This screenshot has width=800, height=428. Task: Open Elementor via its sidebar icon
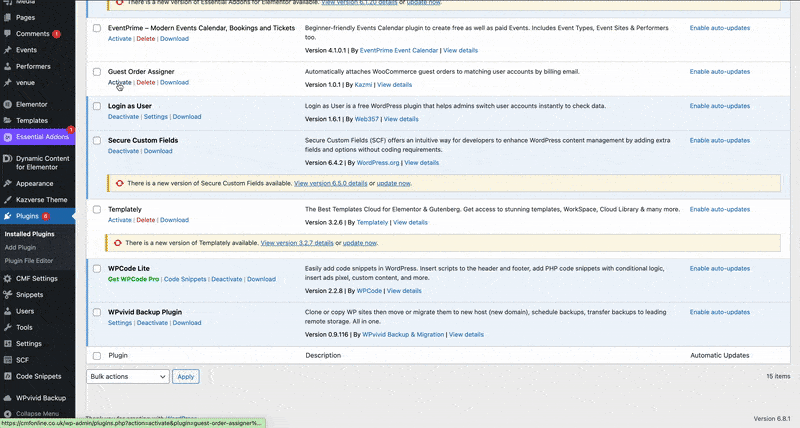coord(8,104)
